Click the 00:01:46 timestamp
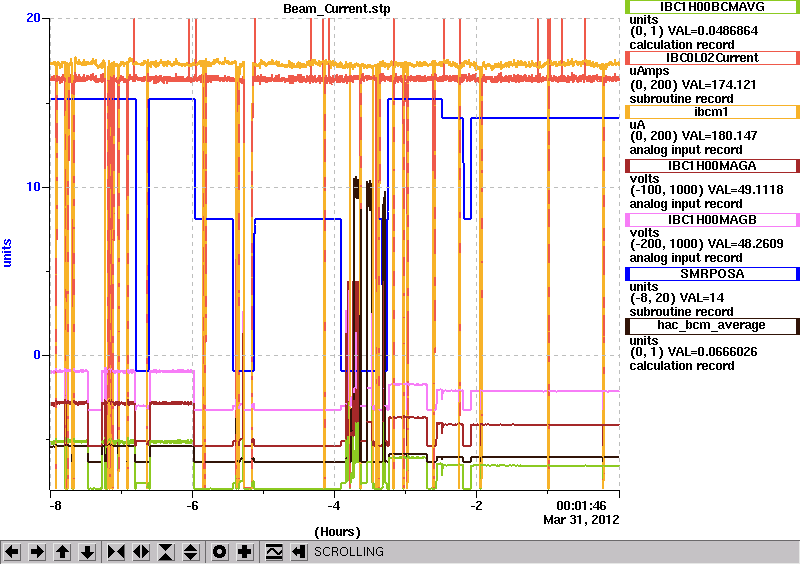Viewport: 800px width, 564px height. pyautogui.click(x=581, y=506)
